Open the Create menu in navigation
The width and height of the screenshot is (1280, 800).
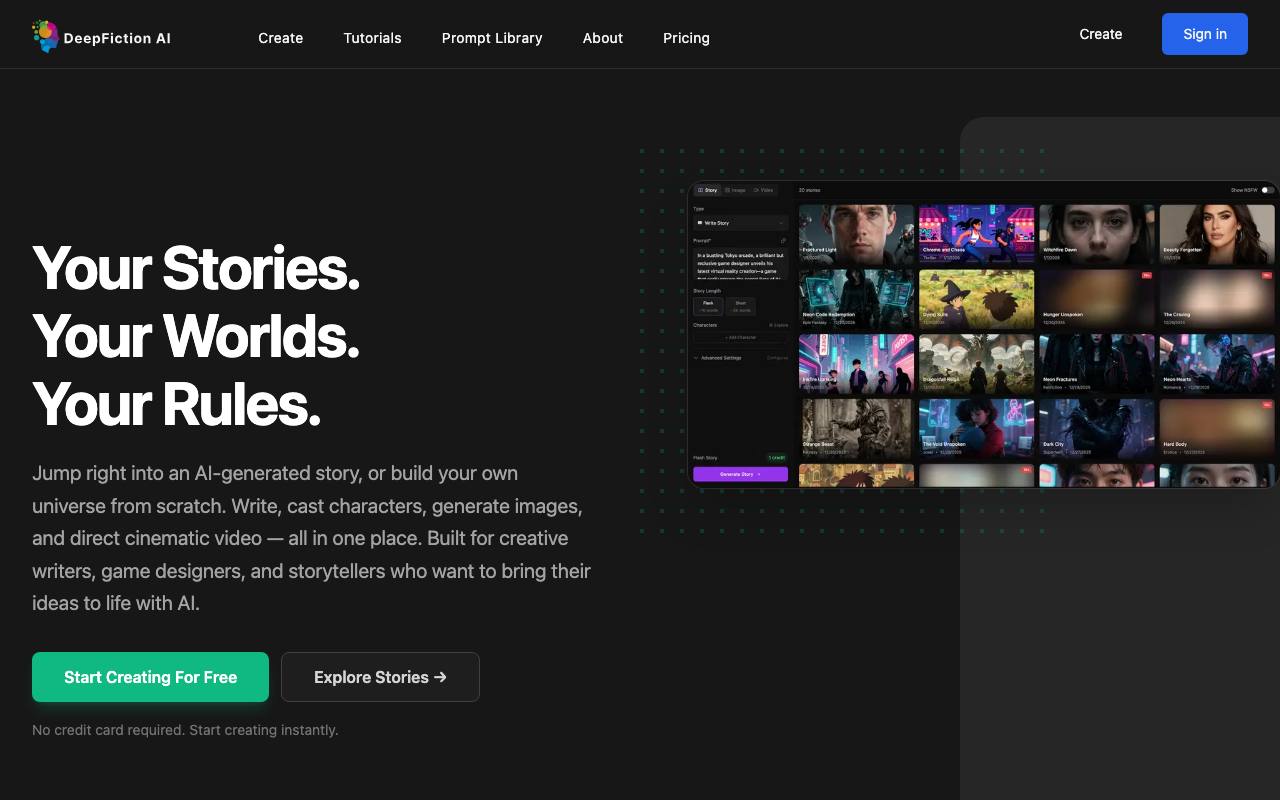click(280, 38)
